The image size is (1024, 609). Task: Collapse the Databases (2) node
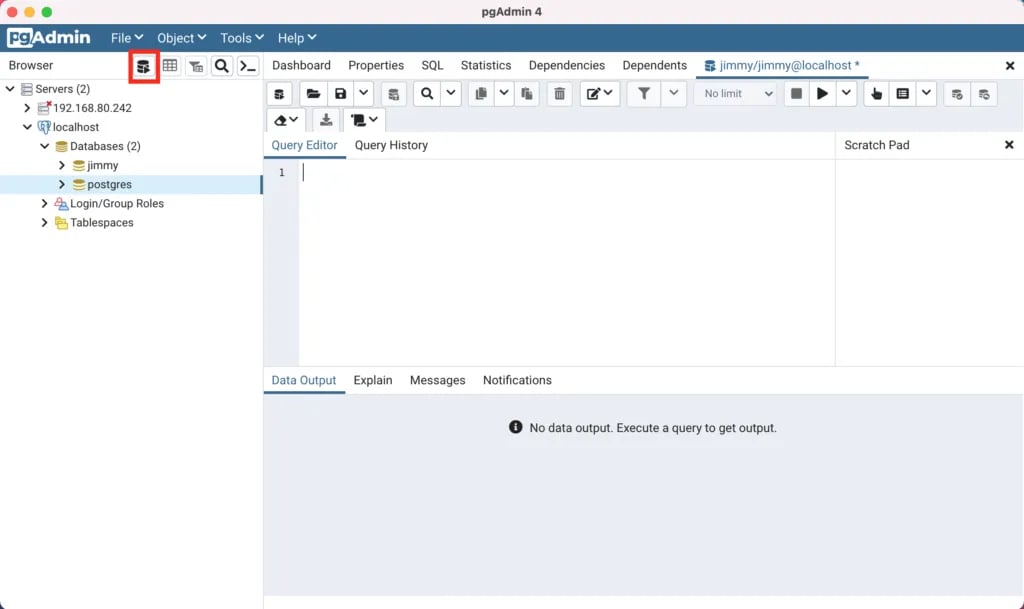point(44,146)
